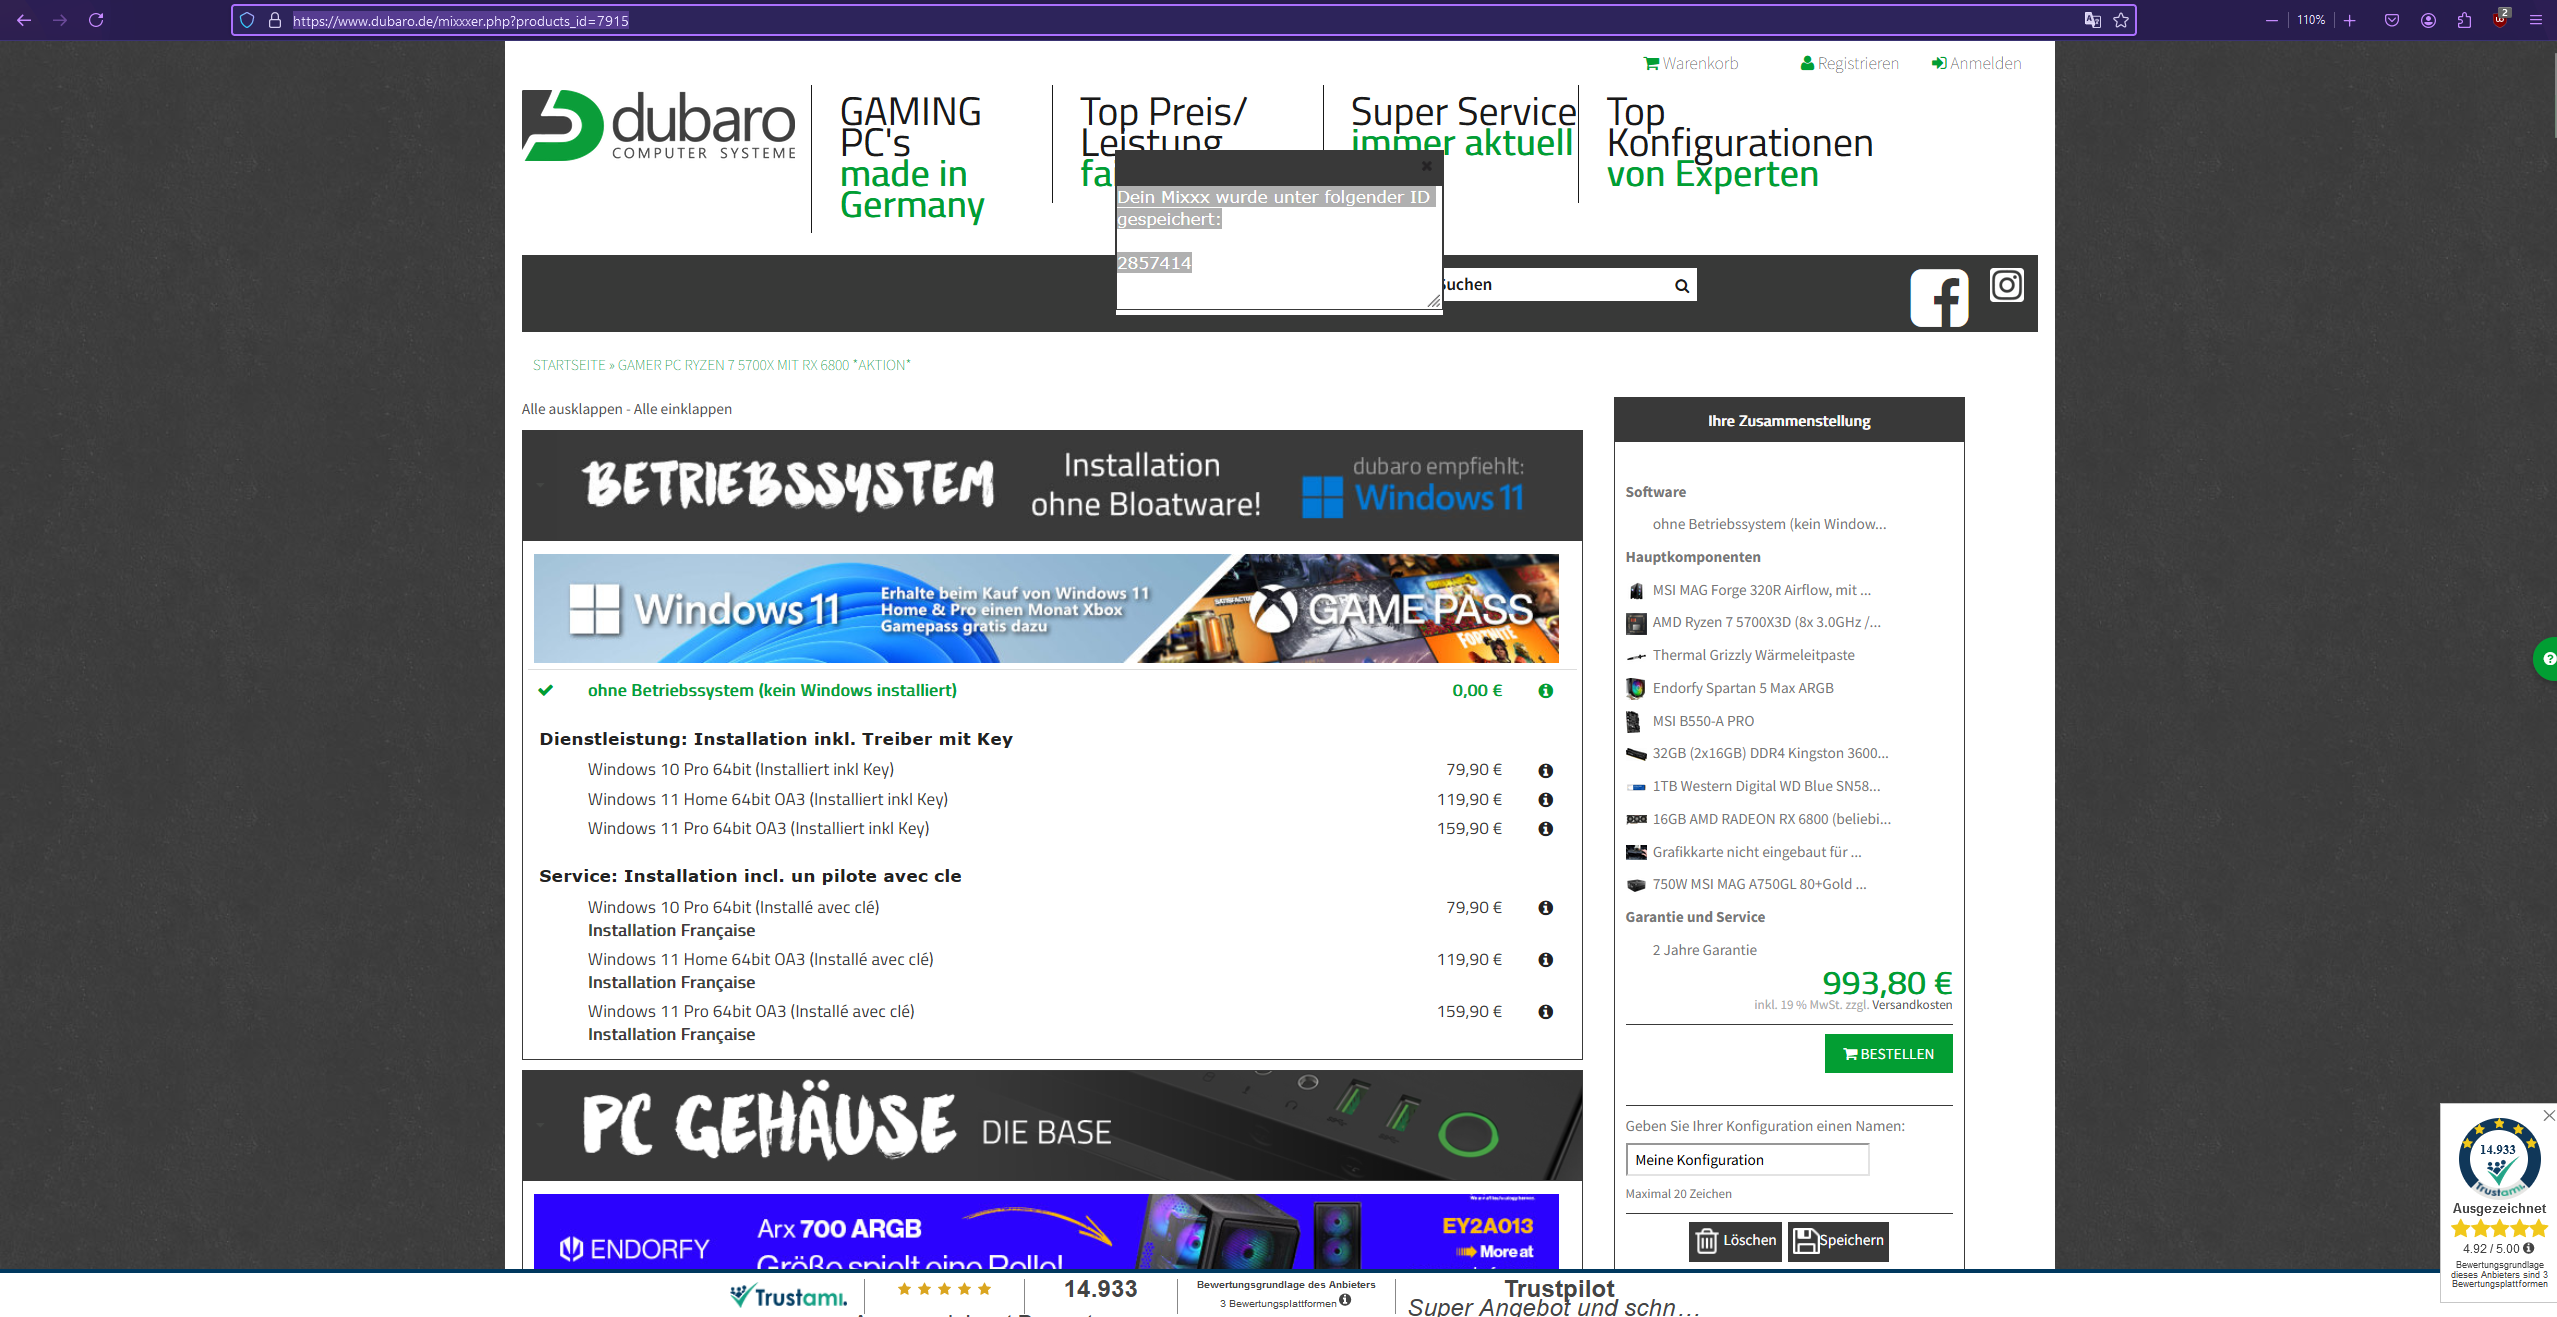
Task: Click the Speichern configuration button
Action: (1838, 1241)
